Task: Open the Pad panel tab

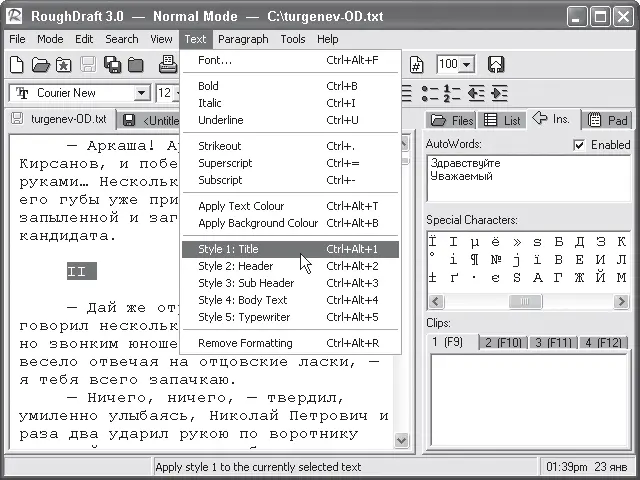Action: point(608,120)
